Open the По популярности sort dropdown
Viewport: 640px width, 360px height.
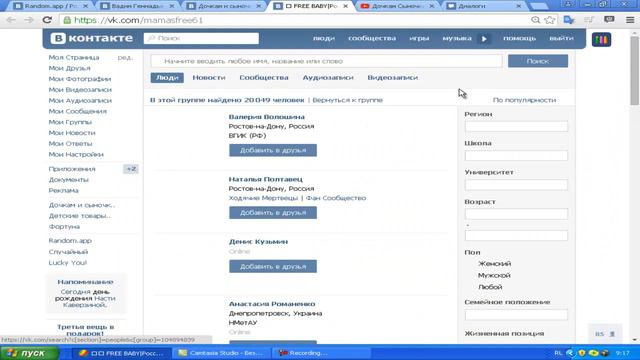524,100
